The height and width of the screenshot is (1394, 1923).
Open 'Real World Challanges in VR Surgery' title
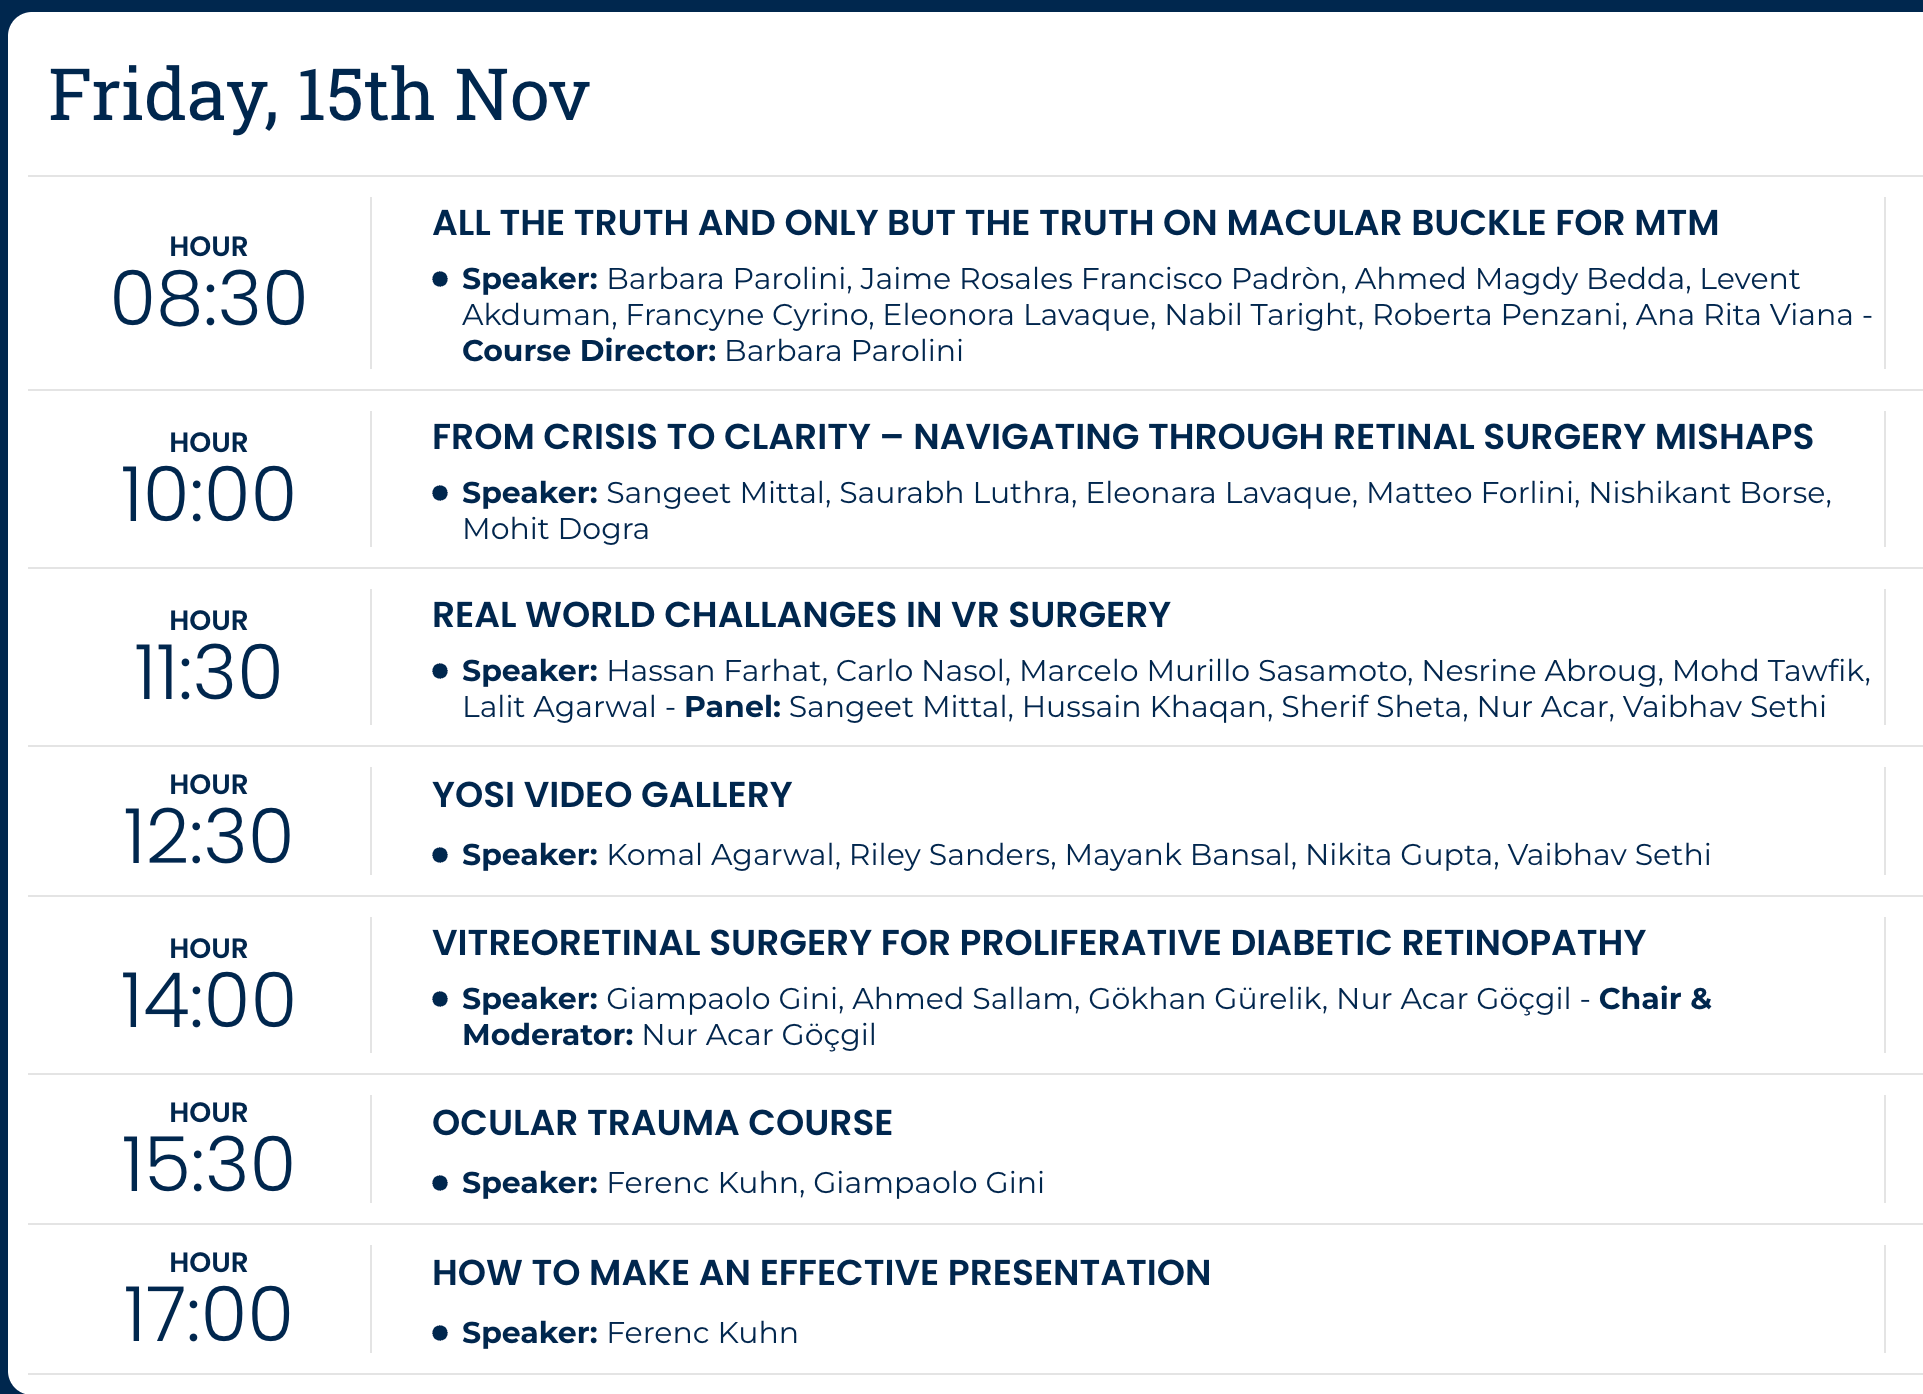(801, 615)
